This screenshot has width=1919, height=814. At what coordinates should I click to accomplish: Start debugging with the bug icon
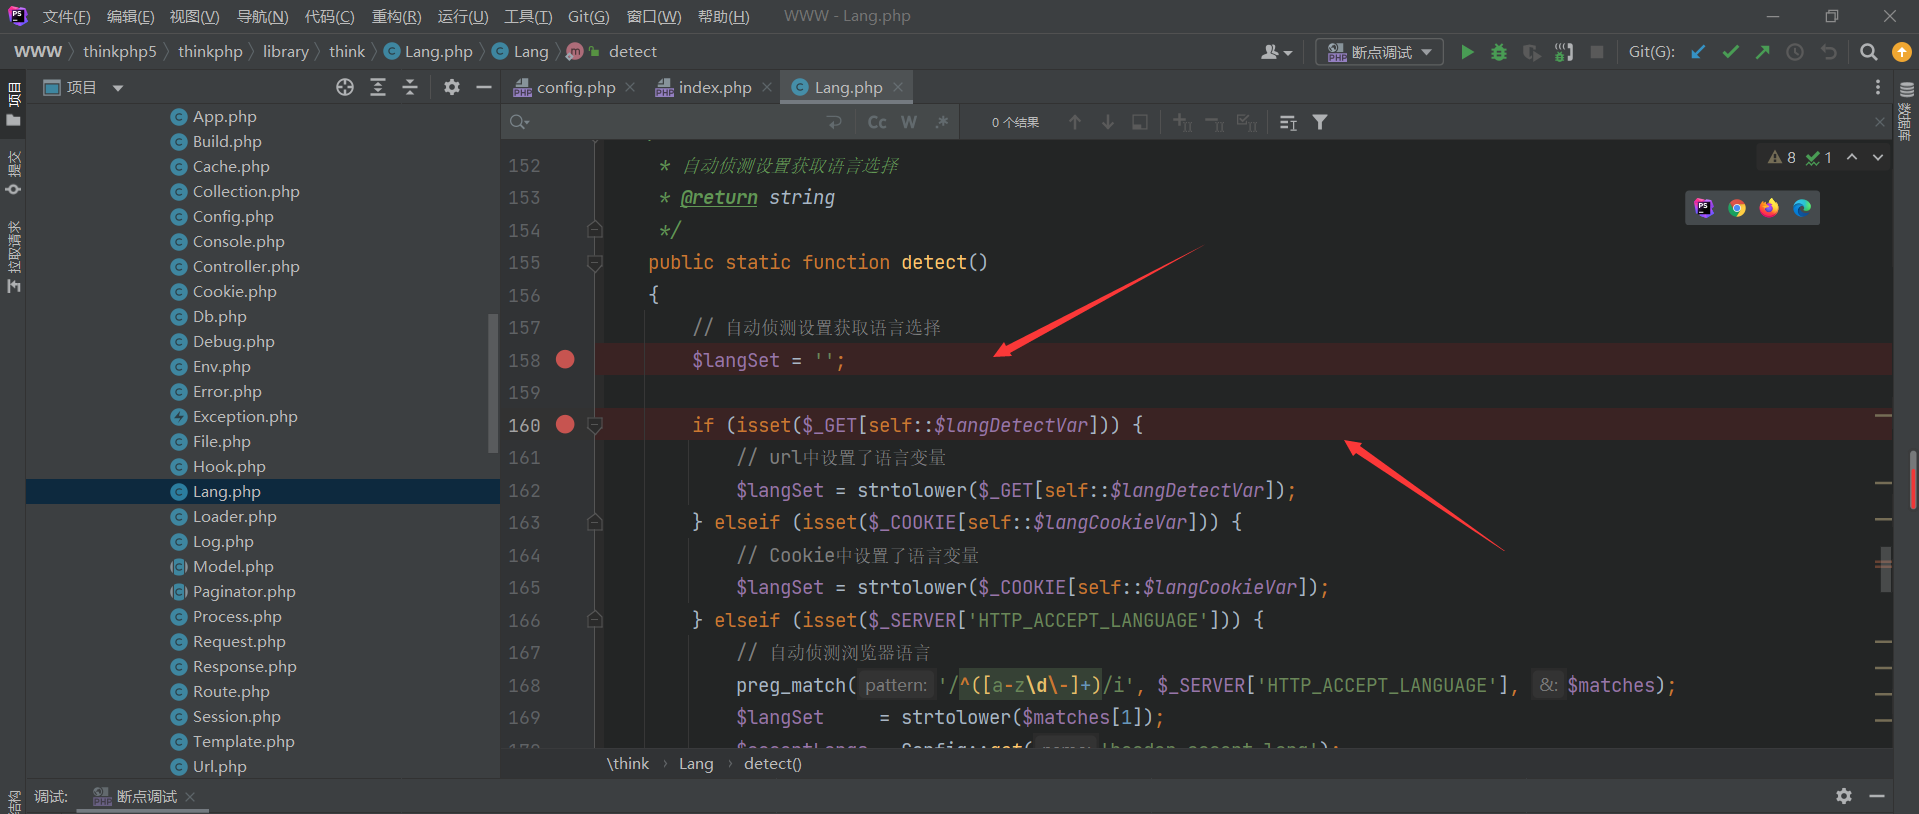click(x=1499, y=52)
